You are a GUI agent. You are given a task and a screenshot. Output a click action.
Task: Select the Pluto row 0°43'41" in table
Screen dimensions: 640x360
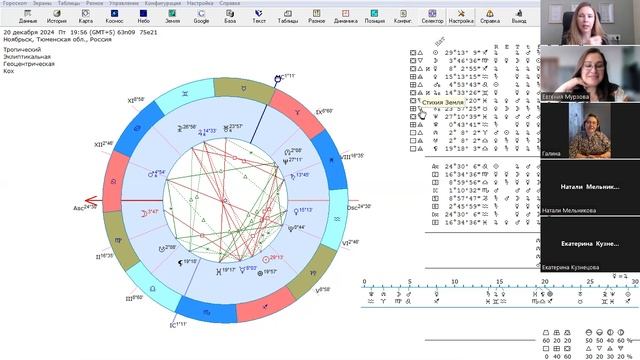pos(474,124)
